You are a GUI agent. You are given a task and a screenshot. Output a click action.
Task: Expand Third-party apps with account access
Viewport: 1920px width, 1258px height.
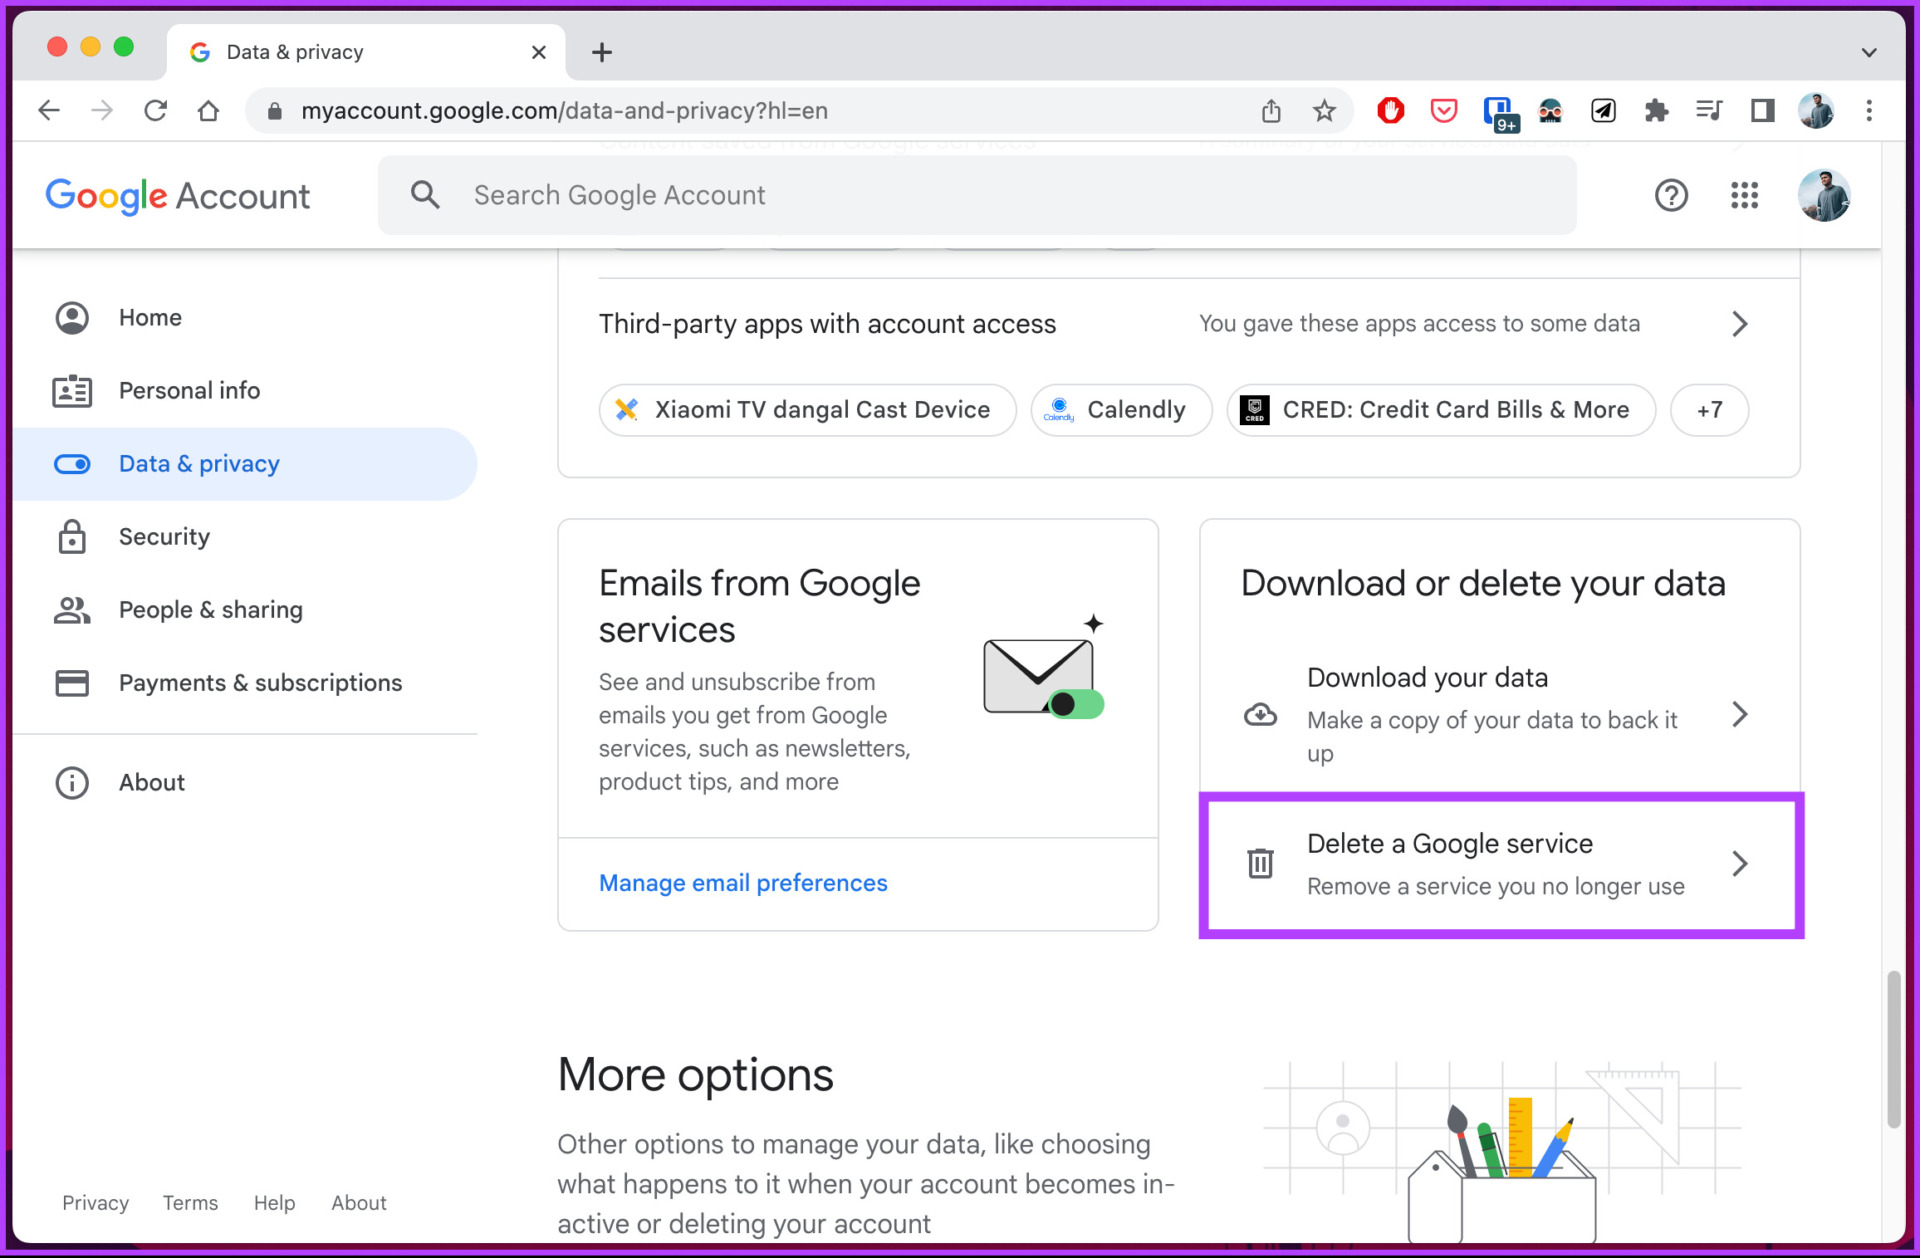click(1179, 324)
